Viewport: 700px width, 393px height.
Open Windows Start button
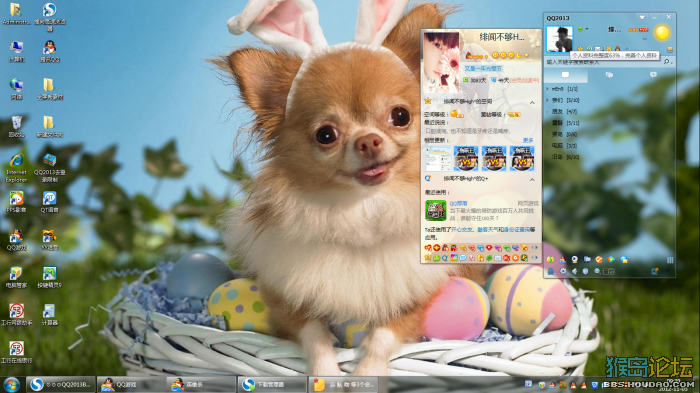12,385
